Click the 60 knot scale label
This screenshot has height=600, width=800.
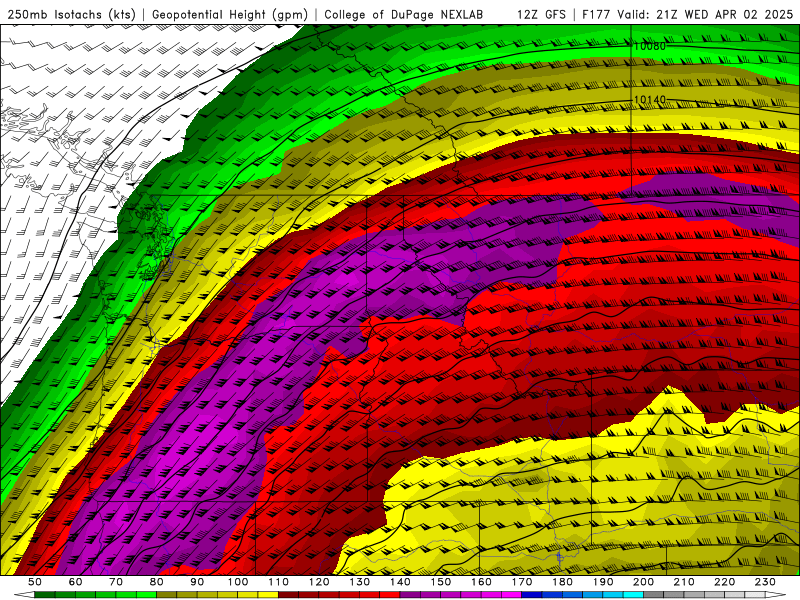tap(76, 582)
